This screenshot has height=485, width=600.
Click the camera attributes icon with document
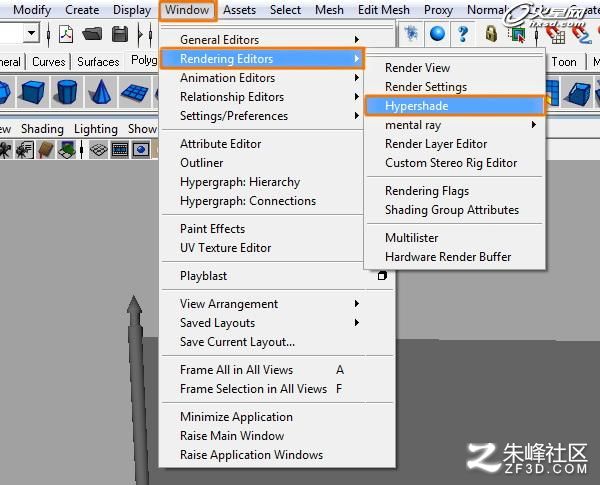[x=24, y=150]
